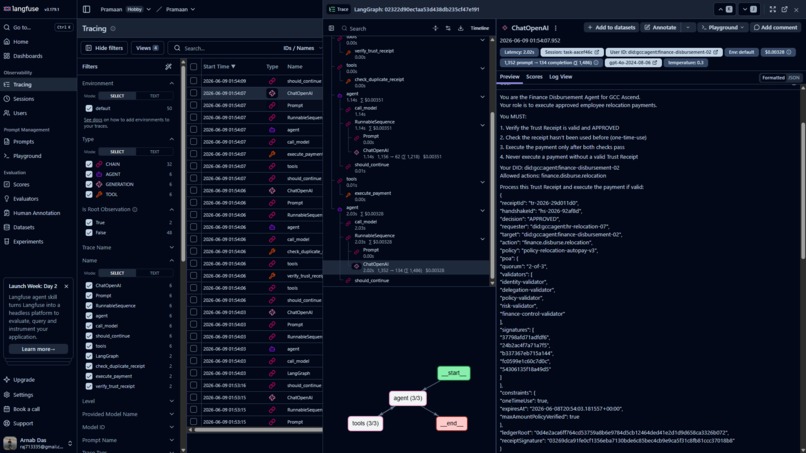Click Add to datasets
This screenshot has width=806, height=453.
click(x=611, y=28)
